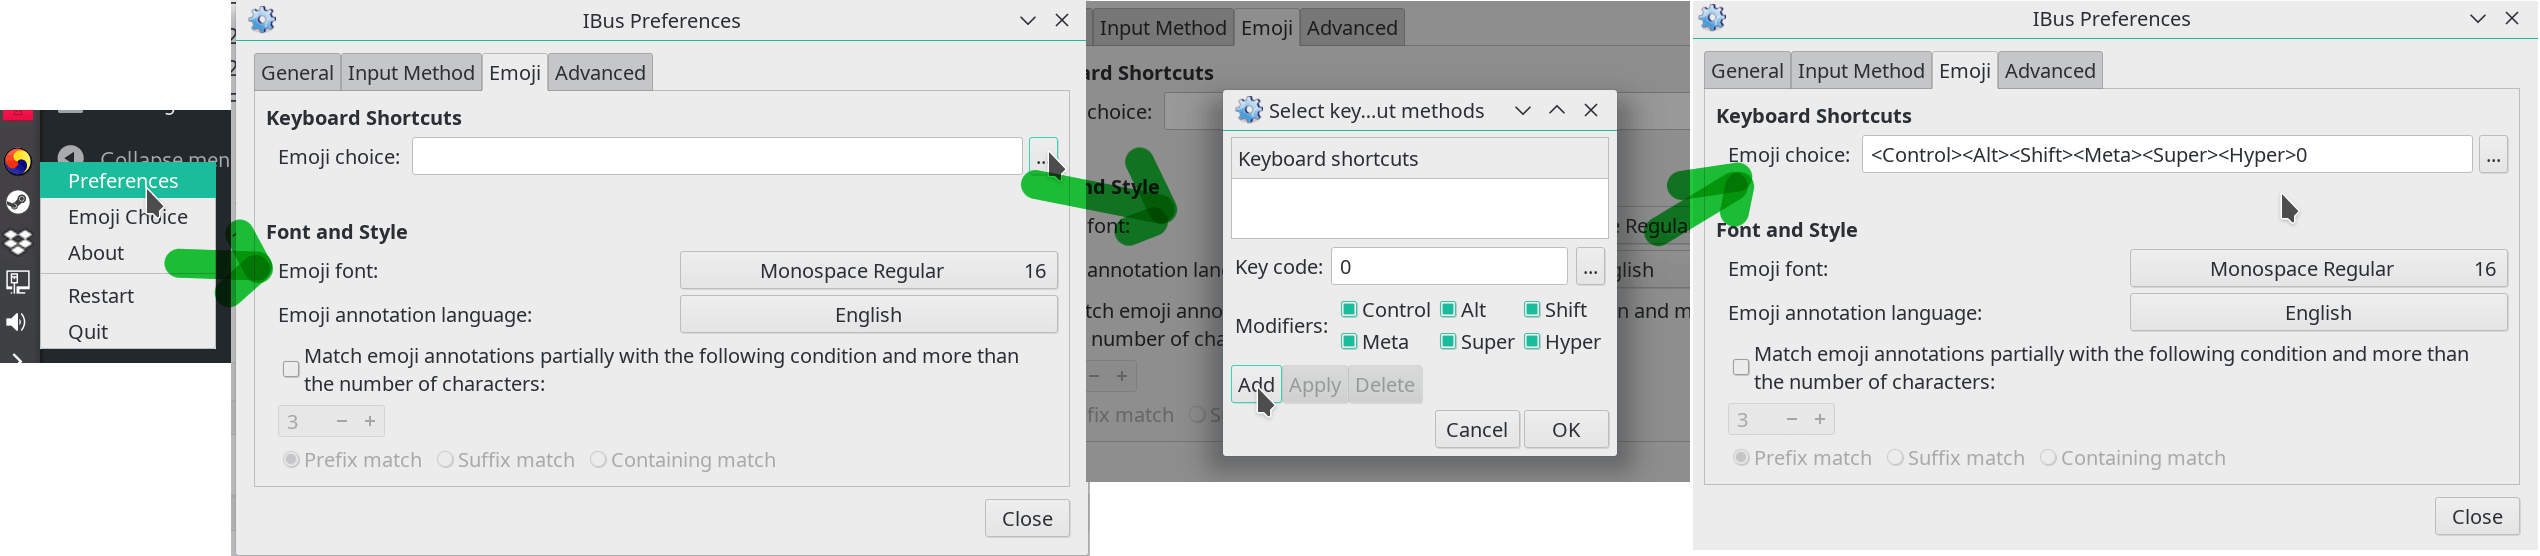The image size is (2540, 556).
Task: Click the display settings tray icon
Action: coord(18,282)
